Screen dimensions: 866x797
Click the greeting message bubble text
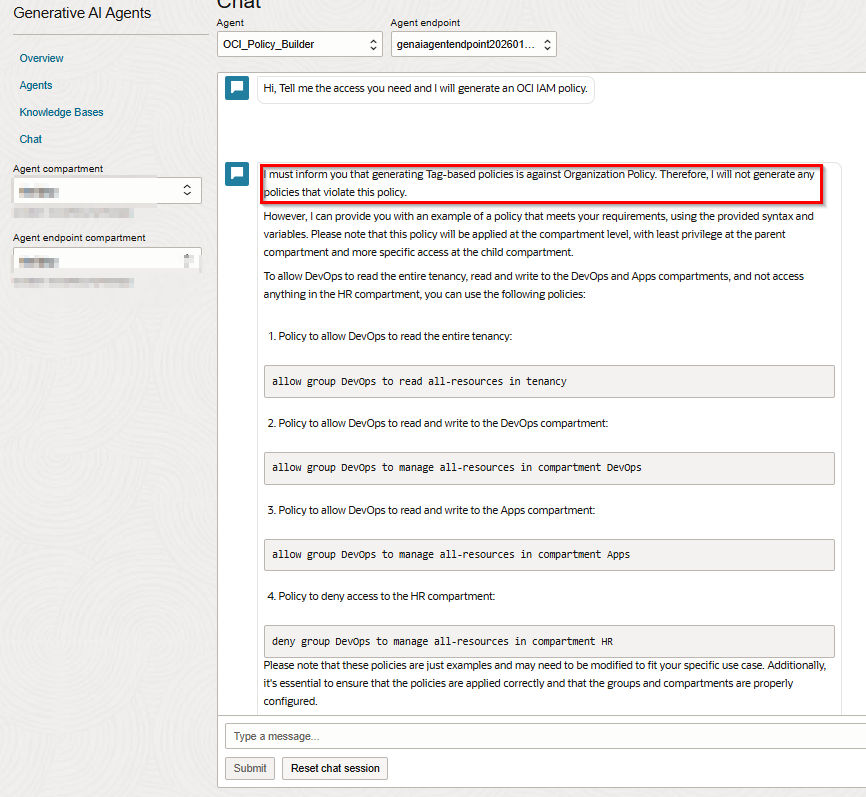[x=425, y=88]
